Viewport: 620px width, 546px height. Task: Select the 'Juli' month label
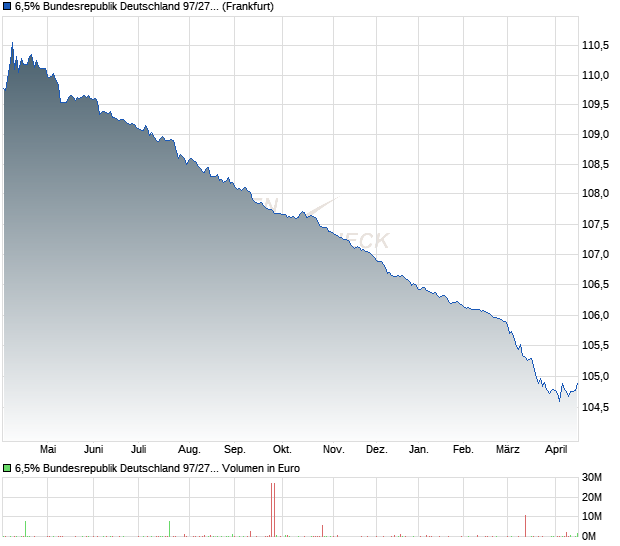click(x=139, y=450)
